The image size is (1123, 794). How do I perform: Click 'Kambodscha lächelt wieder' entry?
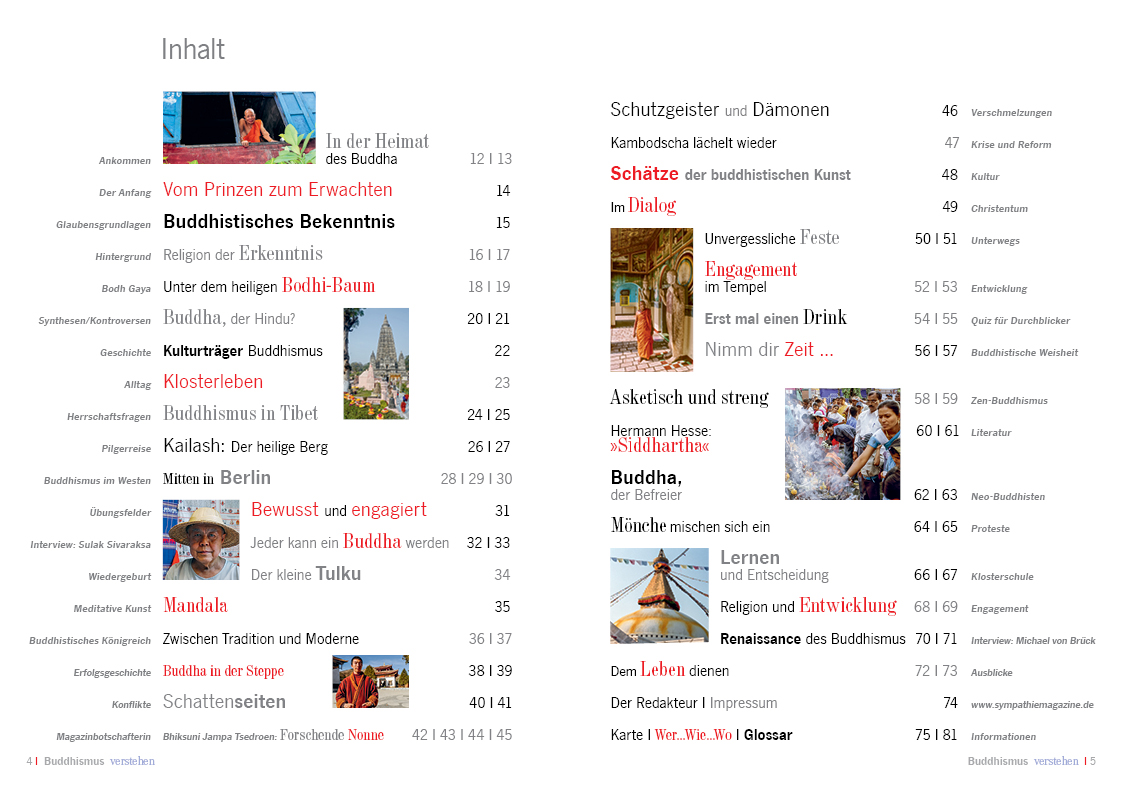click(693, 142)
